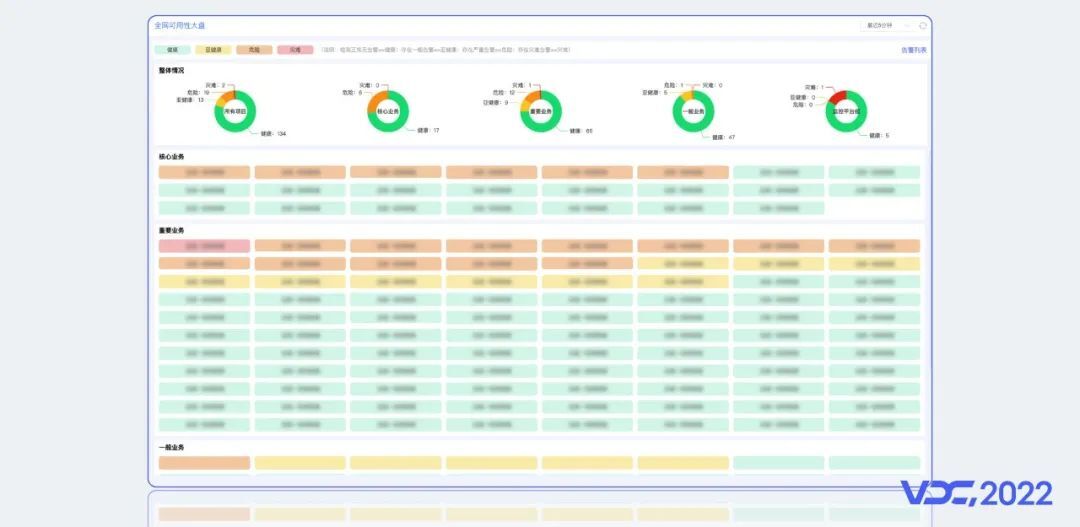Screen dimensions: 1080x527
Task: Click the 全网可用性大盘 title
Action: [179, 25]
